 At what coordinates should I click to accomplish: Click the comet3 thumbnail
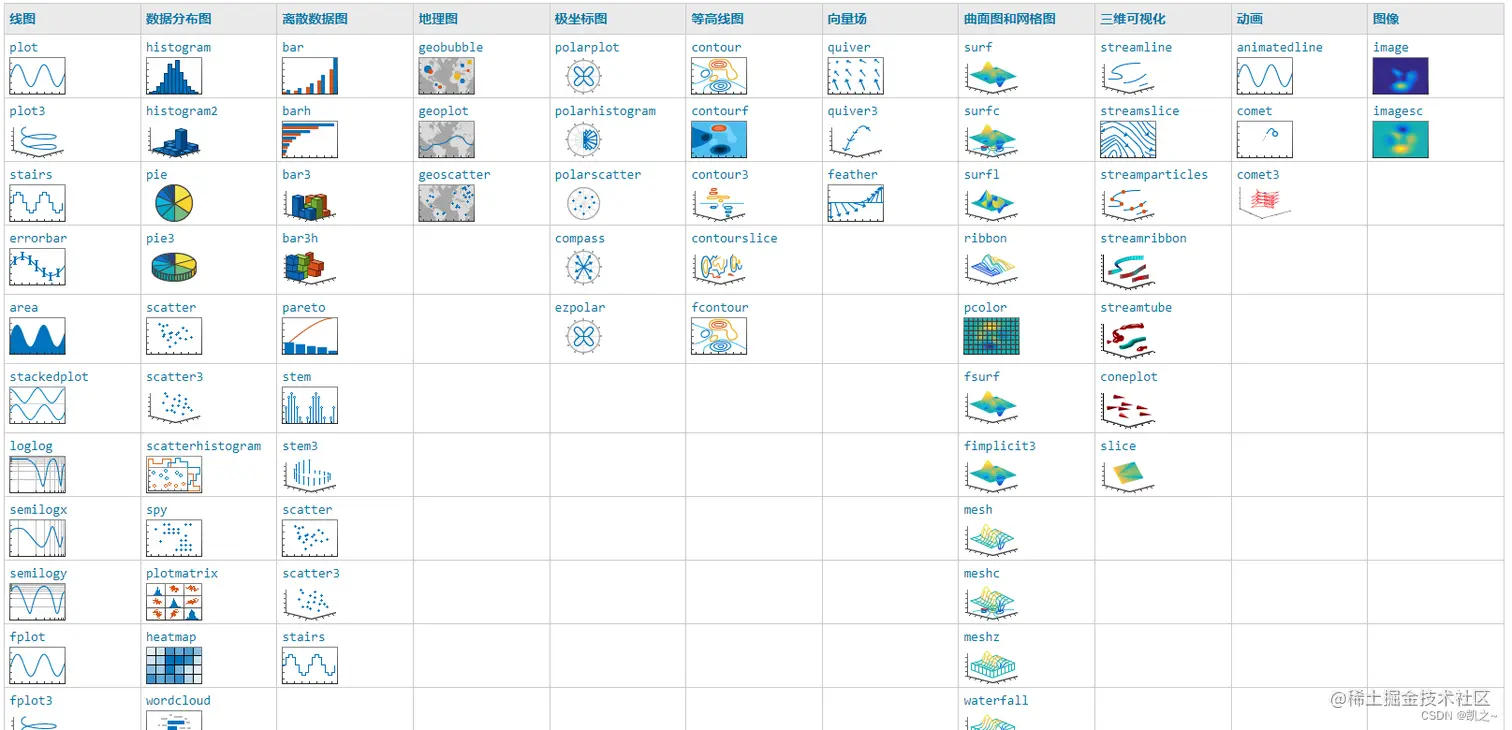click(1265, 203)
